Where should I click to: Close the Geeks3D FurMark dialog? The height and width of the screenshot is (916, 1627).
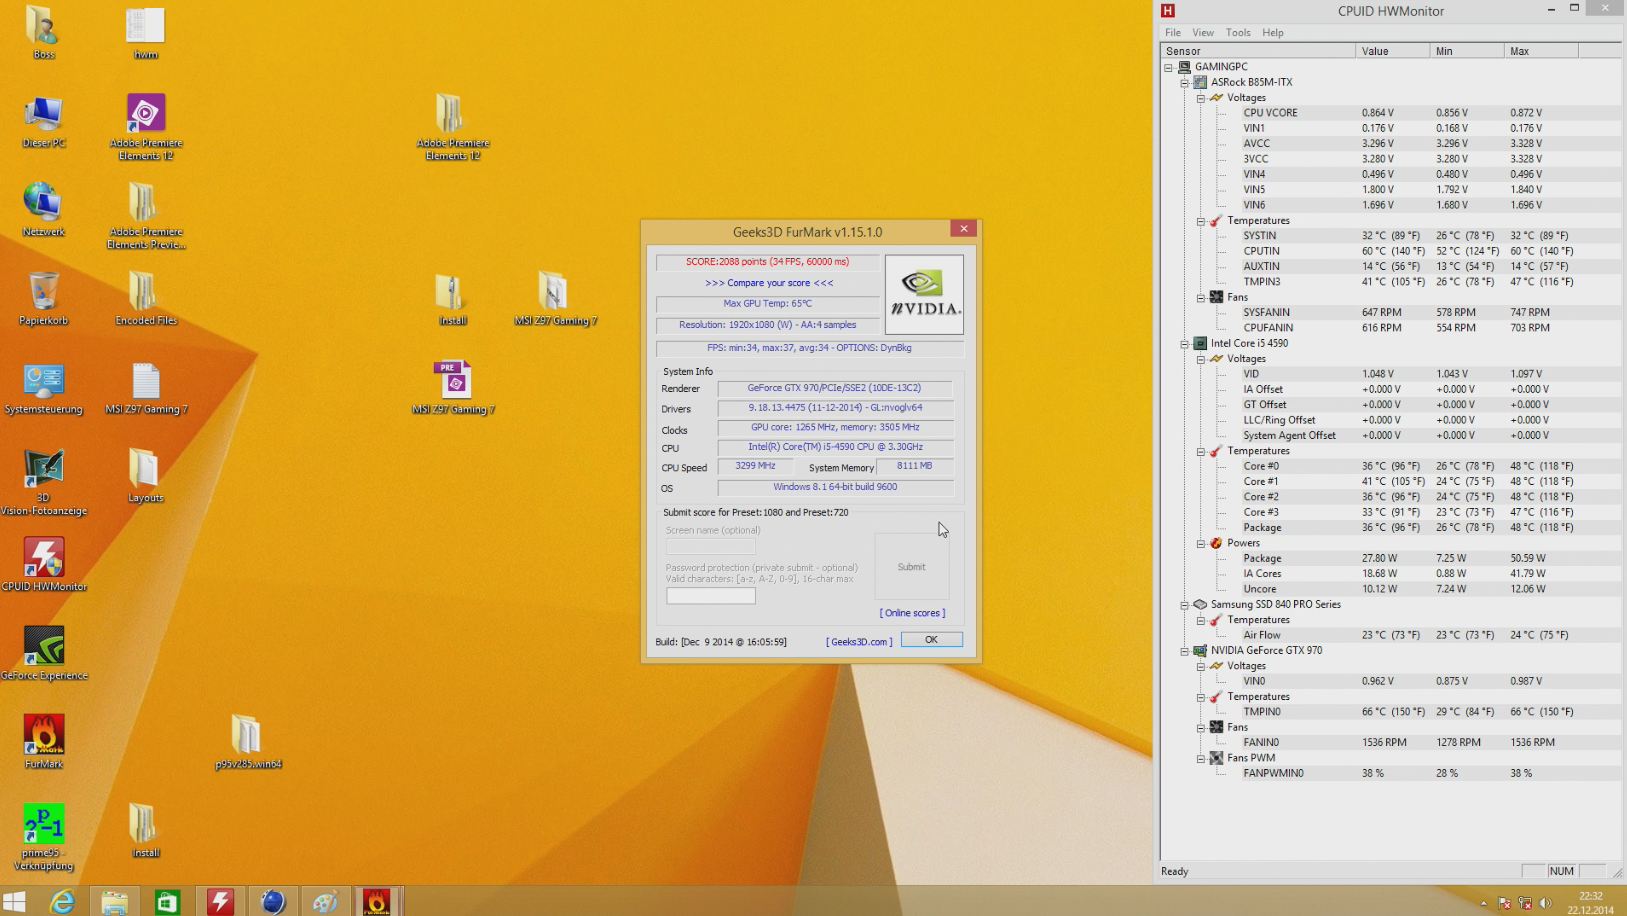tap(964, 229)
